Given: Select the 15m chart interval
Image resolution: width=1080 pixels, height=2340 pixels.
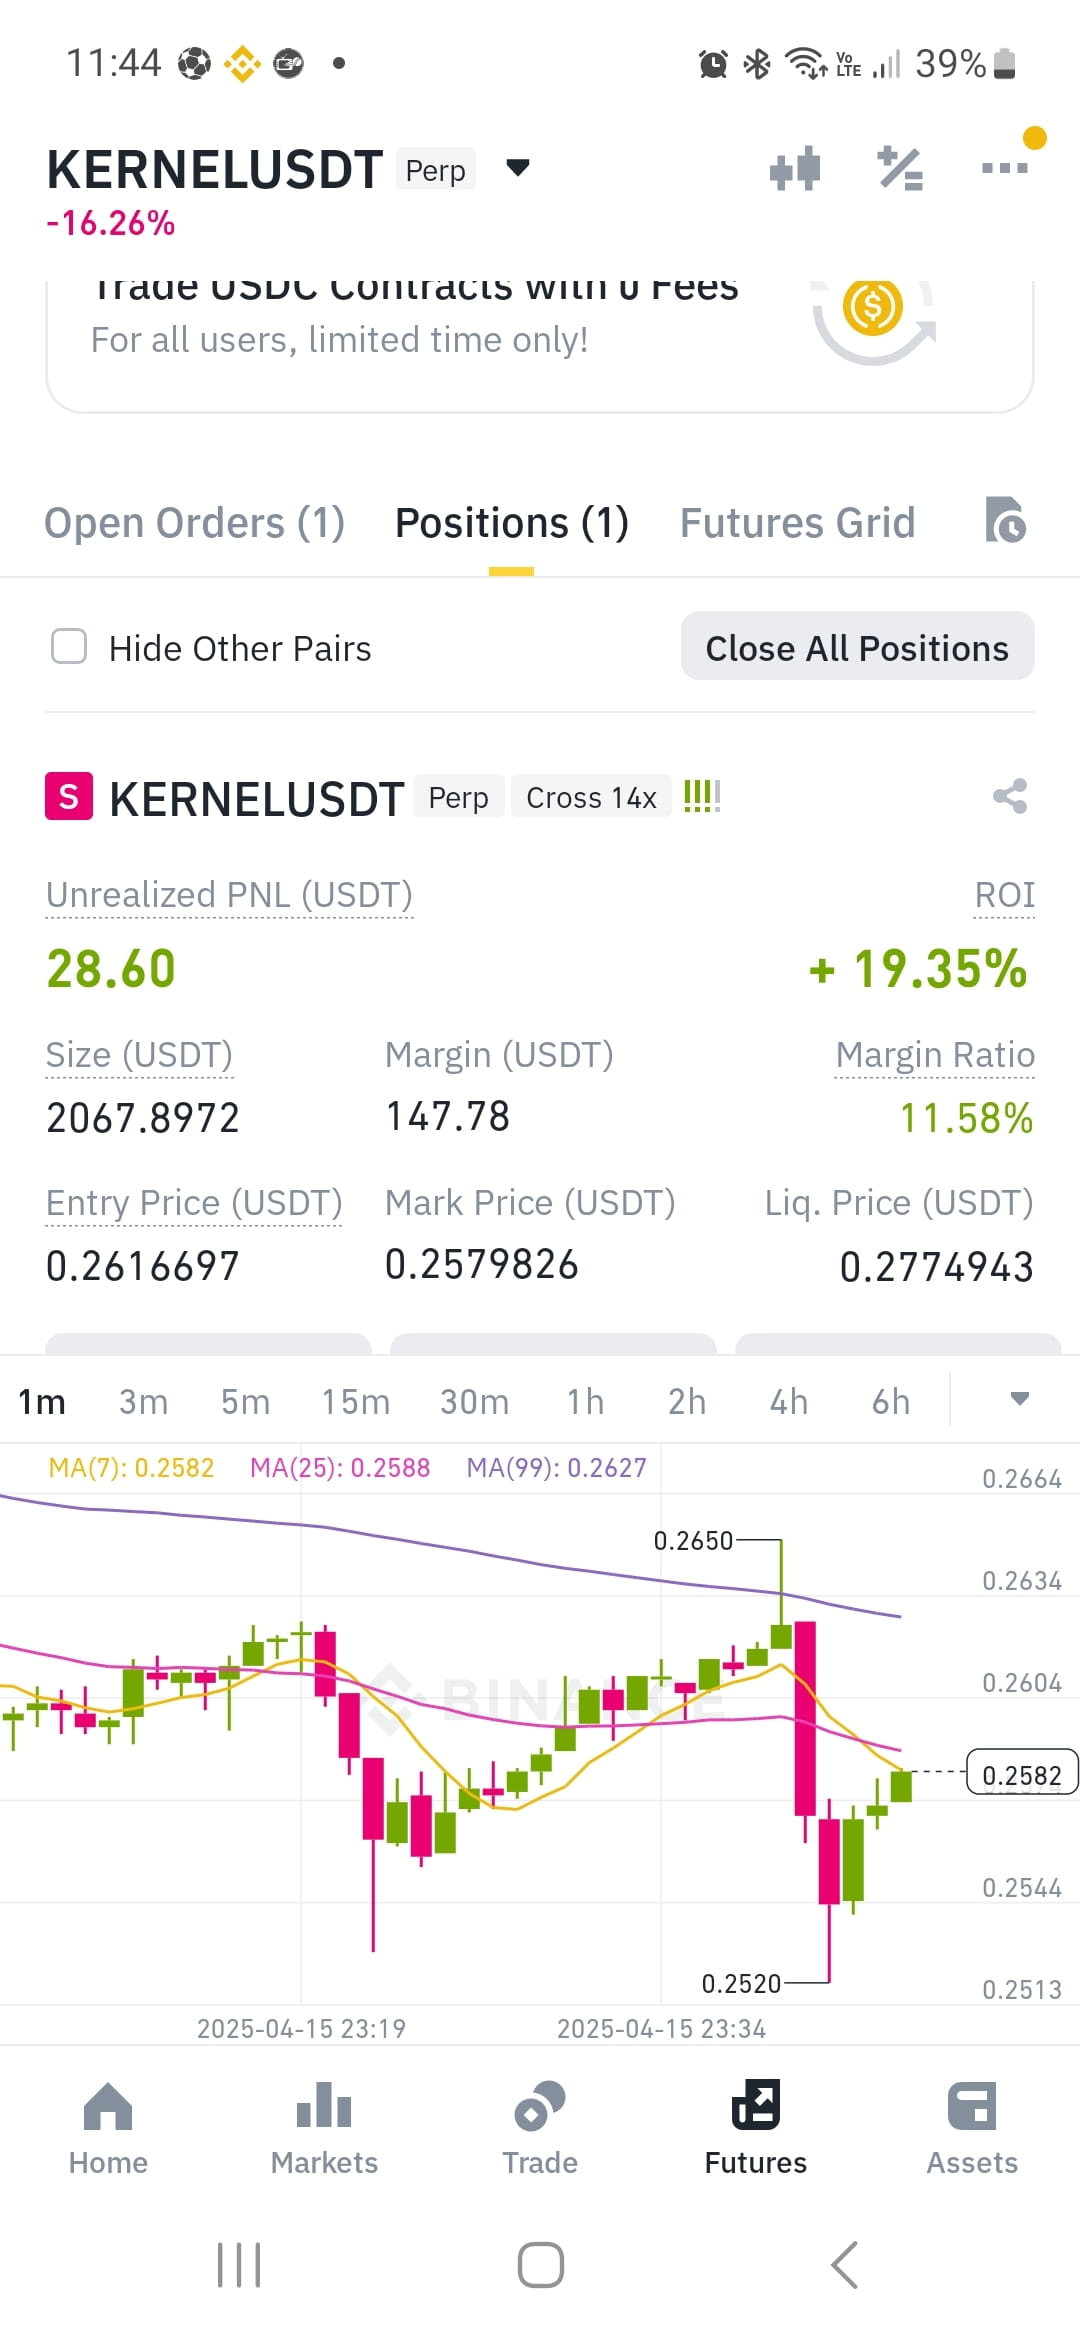Looking at the screenshot, I should click(x=356, y=1402).
